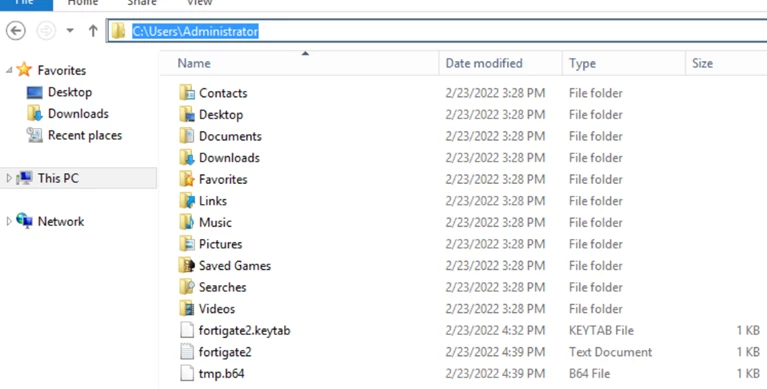This screenshot has width=767, height=389.
Task: Click the Forward navigation arrow
Action: point(46,31)
